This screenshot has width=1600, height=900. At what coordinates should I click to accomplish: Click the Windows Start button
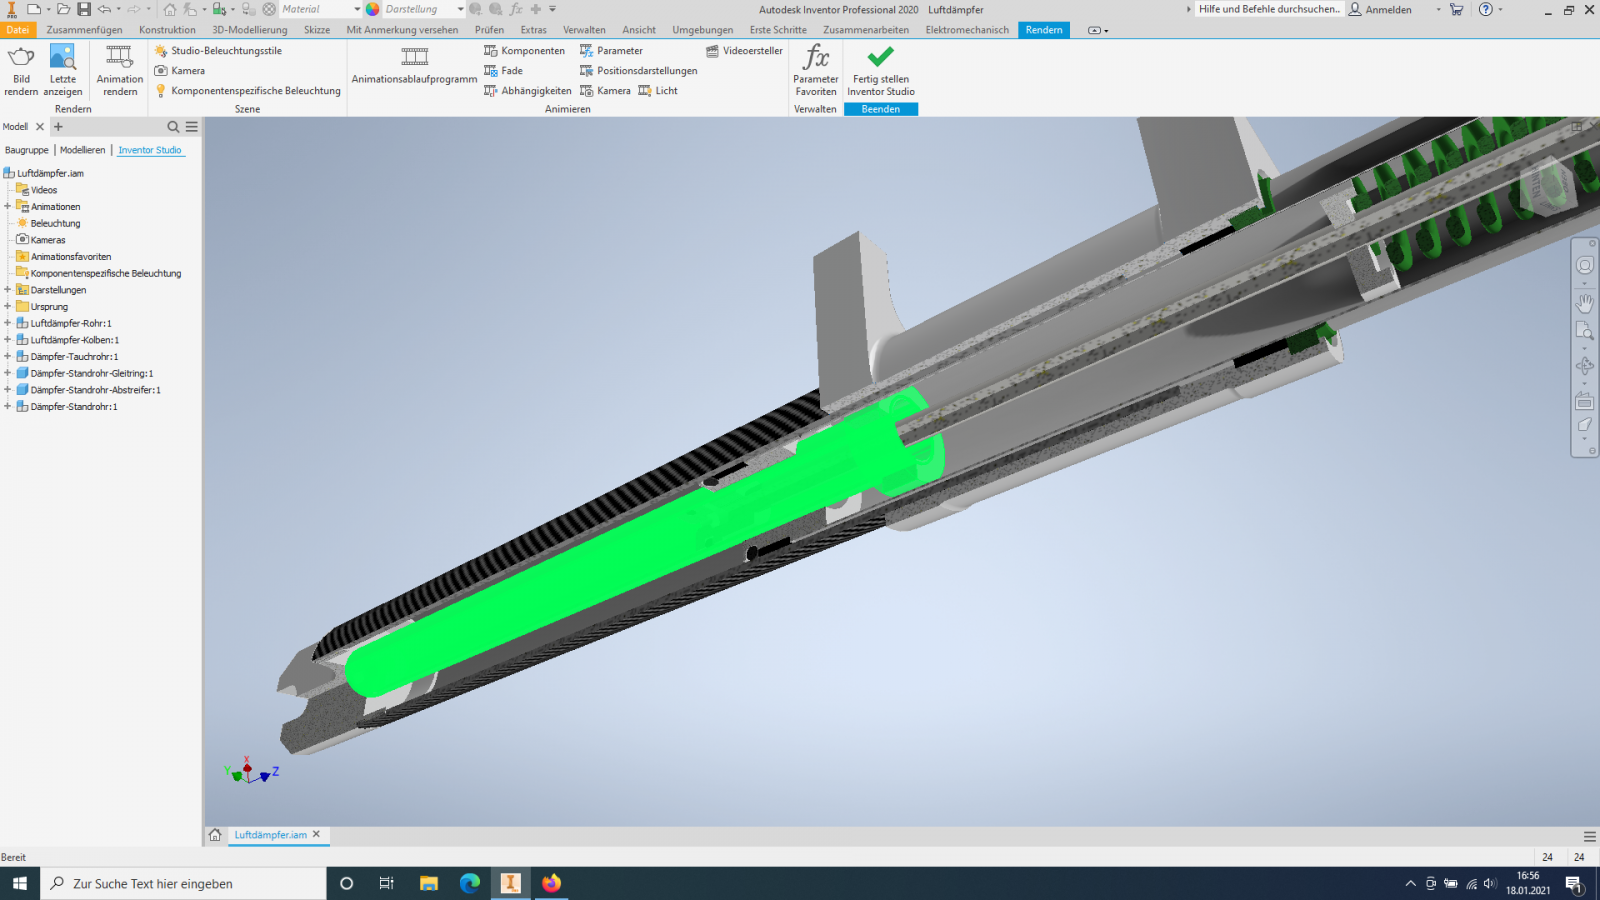coord(20,884)
